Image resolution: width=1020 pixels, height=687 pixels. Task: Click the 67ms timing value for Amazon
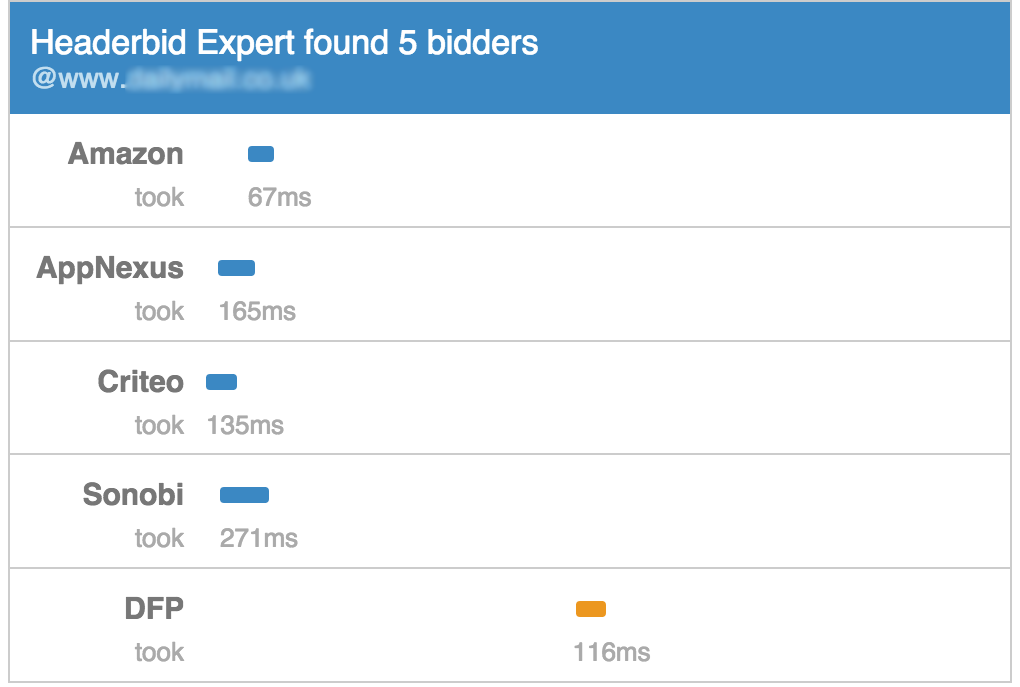pos(280,197)
